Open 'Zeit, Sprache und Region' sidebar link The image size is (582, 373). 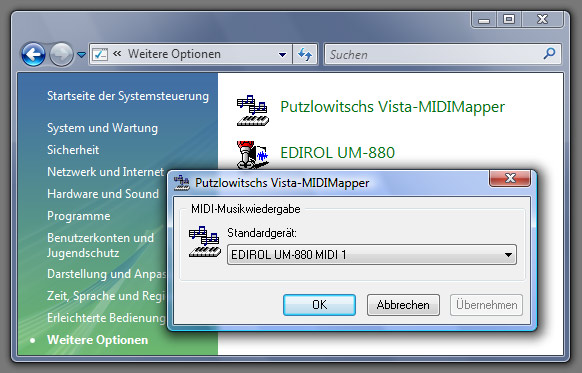(x=106, y=296)
